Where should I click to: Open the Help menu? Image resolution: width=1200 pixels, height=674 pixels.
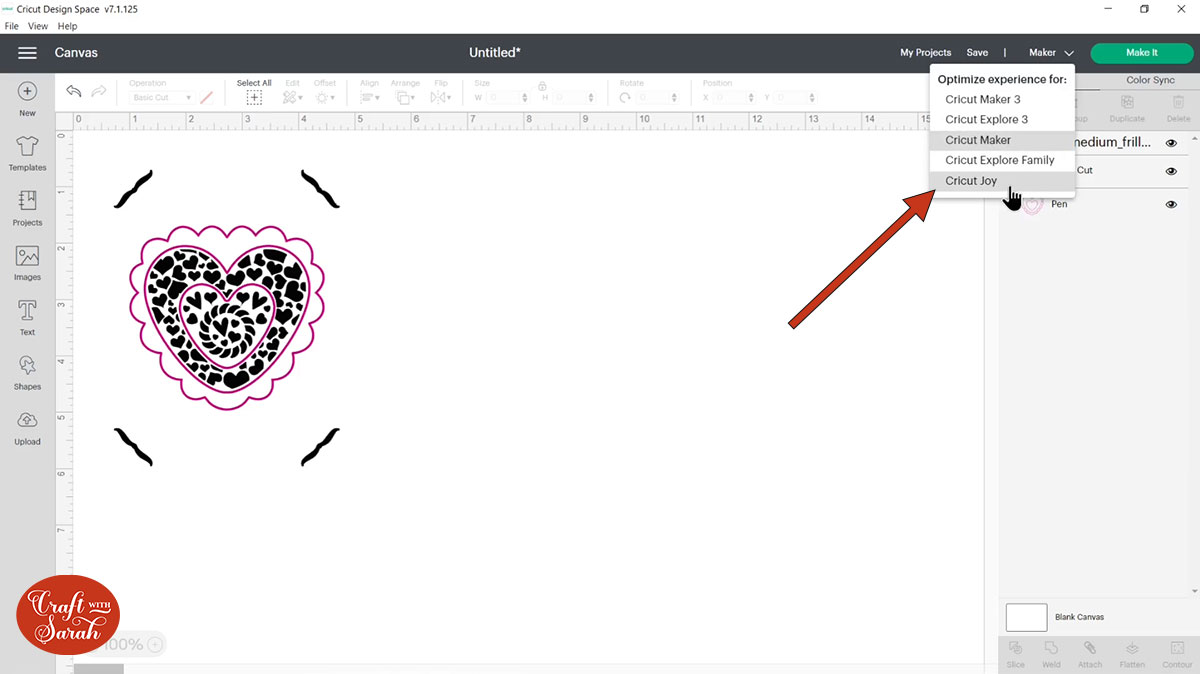67,26
